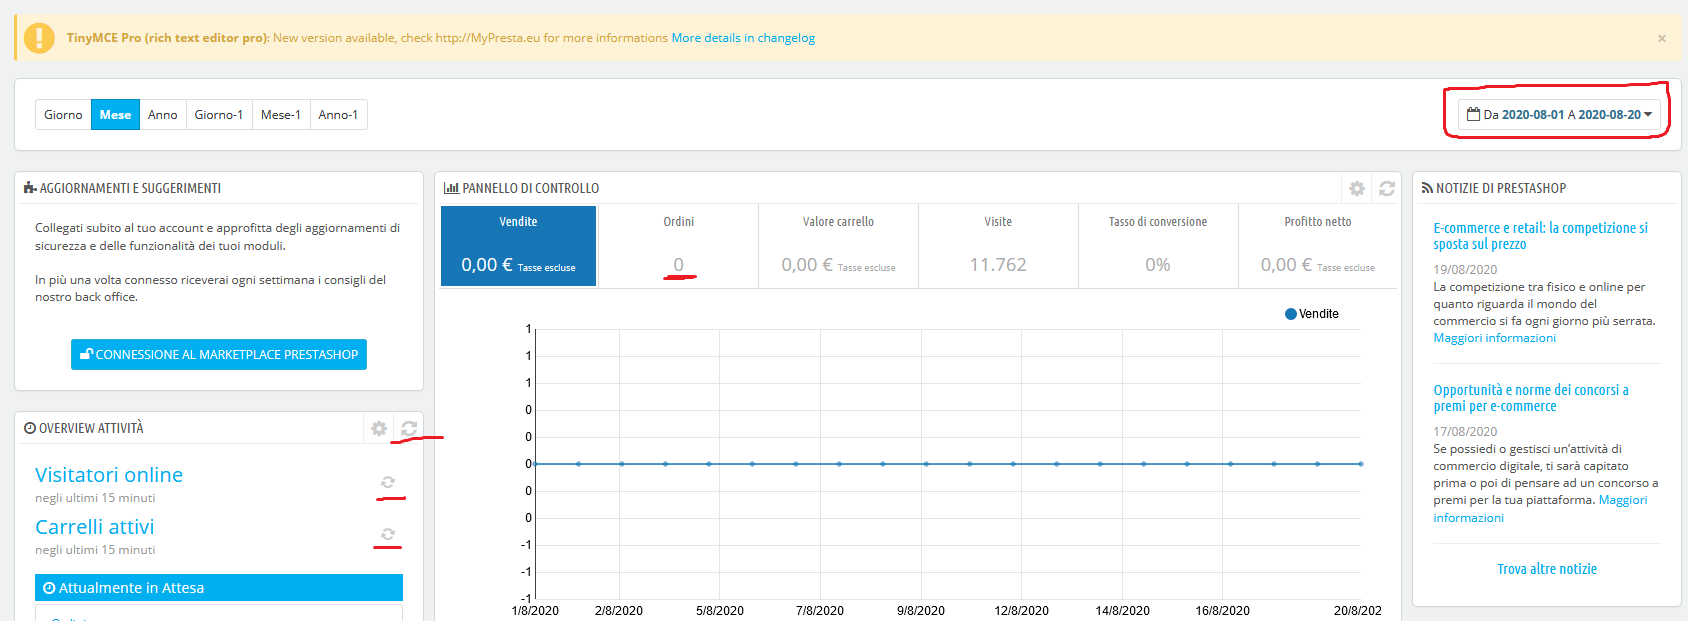This screenshot has height=621, width=1688.
Task: Open Overview Attività settings gear
Action: 379,428
